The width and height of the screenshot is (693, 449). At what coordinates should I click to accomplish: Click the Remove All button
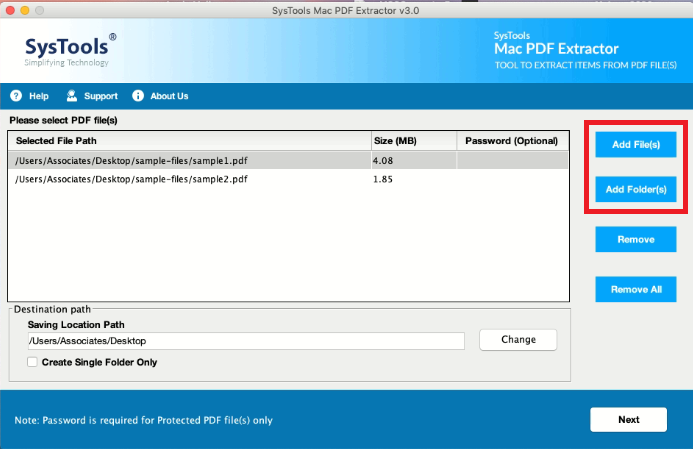636,289
